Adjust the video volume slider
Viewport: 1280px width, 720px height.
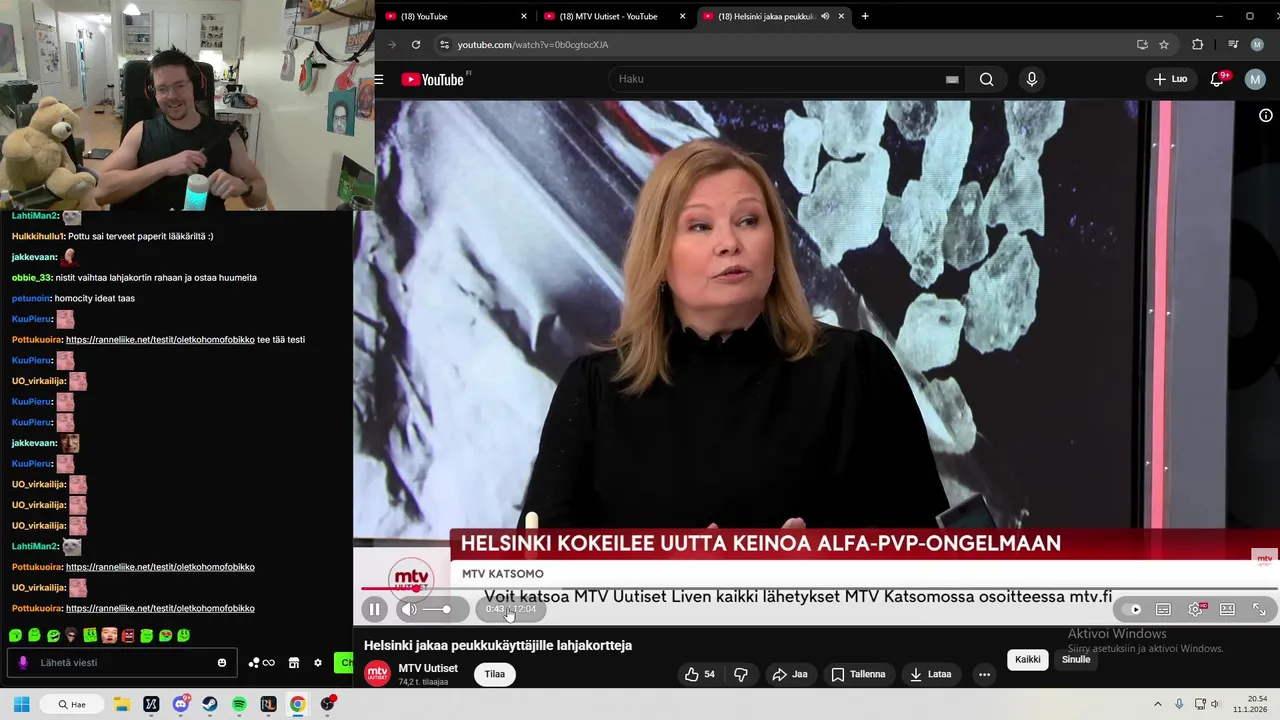point(436,609)
